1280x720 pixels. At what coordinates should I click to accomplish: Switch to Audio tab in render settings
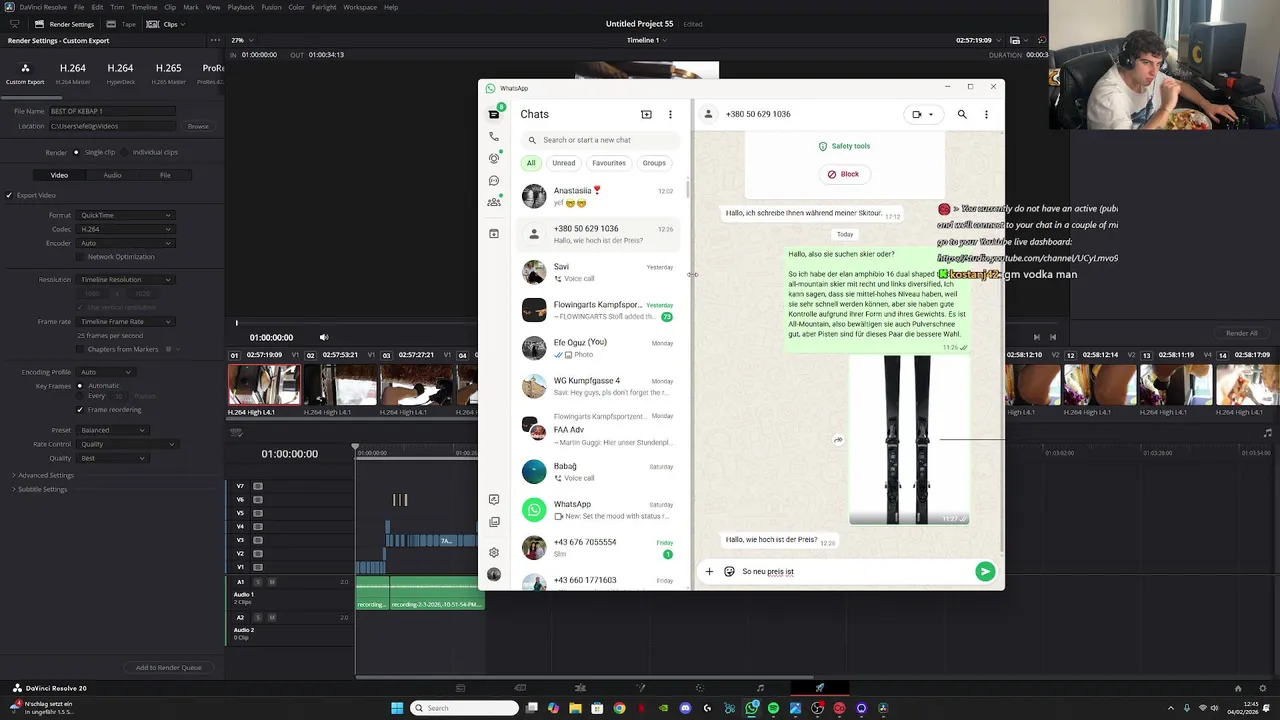tap(112, 175)
